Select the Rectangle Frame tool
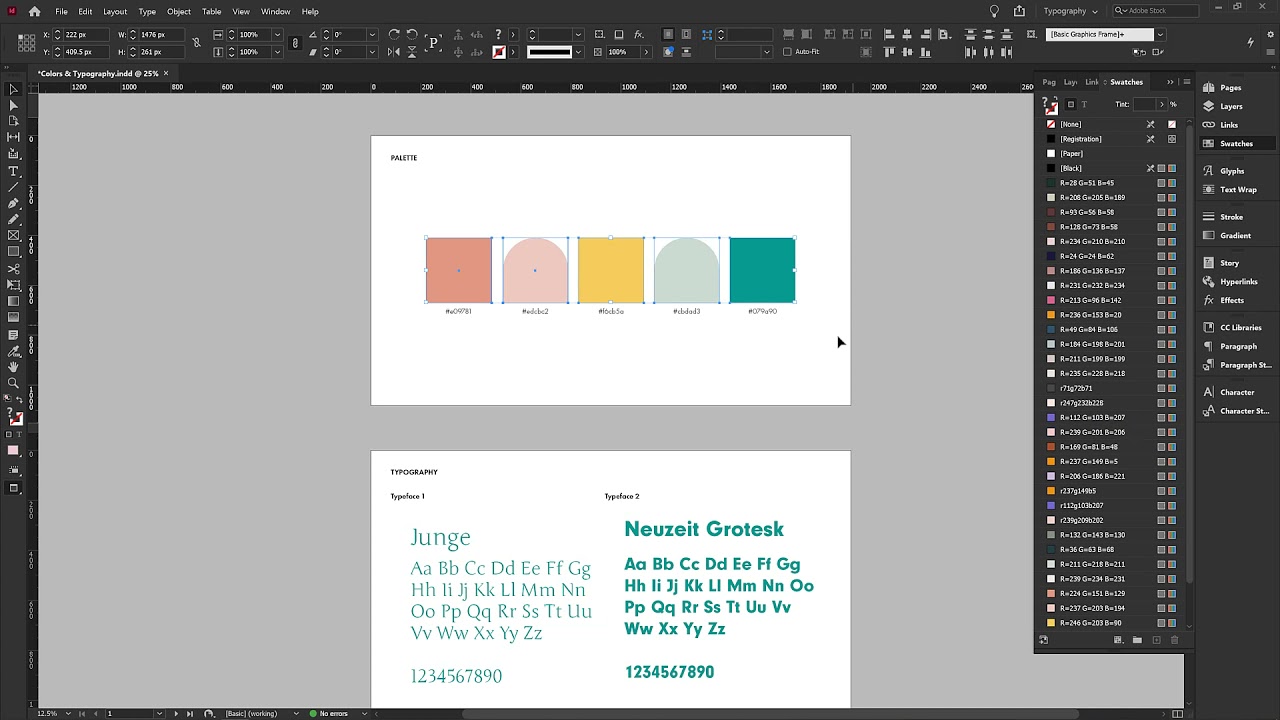 (x=13, y=236)
